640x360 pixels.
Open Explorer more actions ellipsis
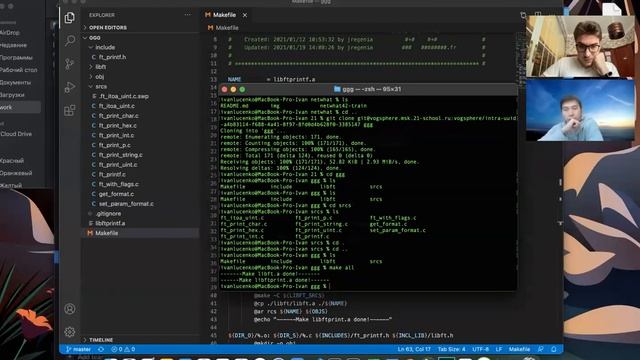(x=187, y=15)
